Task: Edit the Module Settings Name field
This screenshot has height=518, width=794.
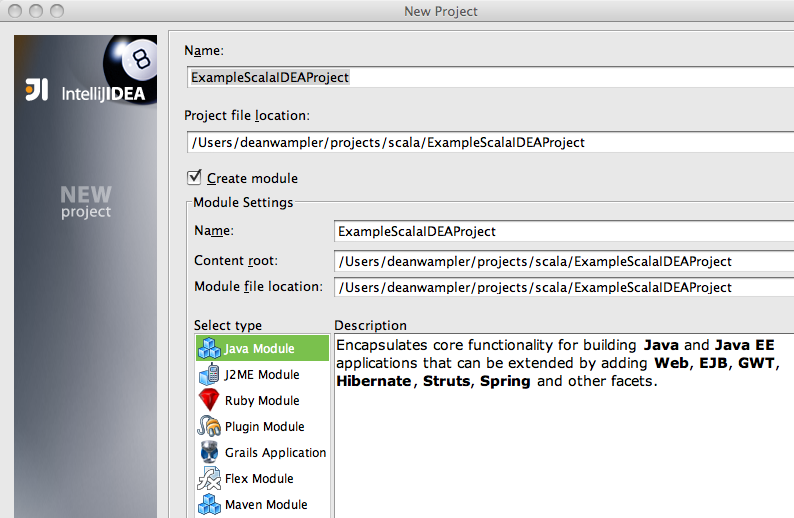Action: point(564,231)
